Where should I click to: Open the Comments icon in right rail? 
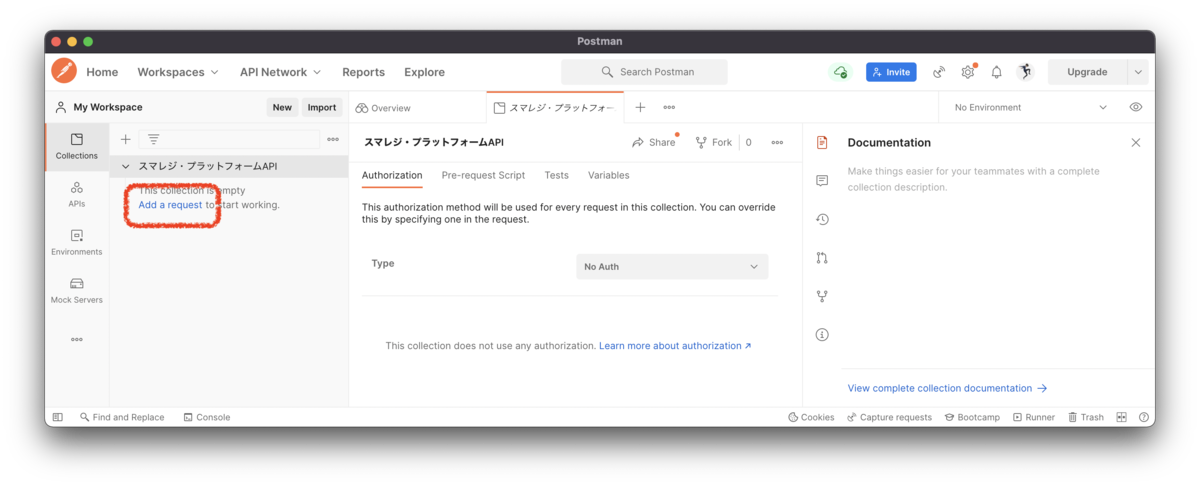pyautogui.click(x=822, y=181)
